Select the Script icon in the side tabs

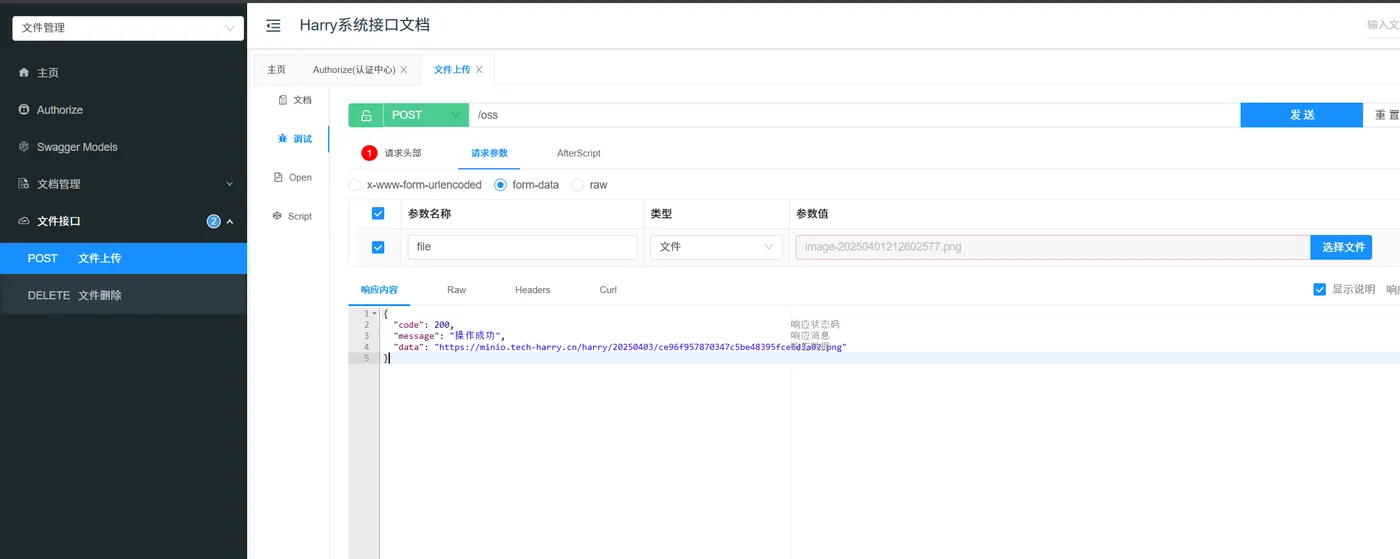click(278, 216)
